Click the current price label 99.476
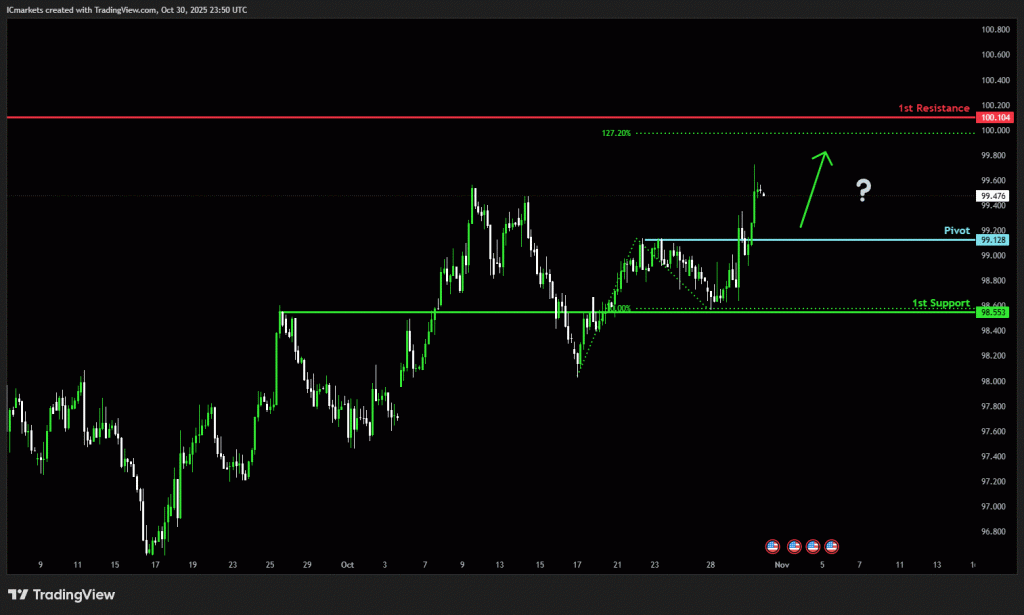Image resolution: width=1024 pixels, height=615 pixels. pyautogui.click(x=993, y=196)
